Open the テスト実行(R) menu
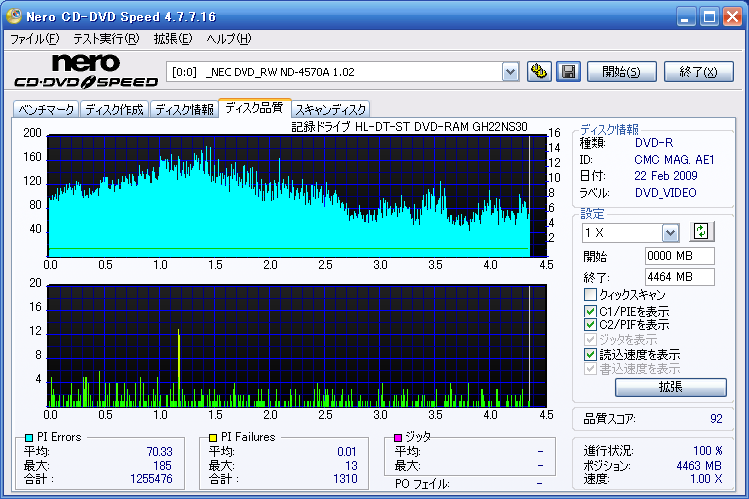 106,39
